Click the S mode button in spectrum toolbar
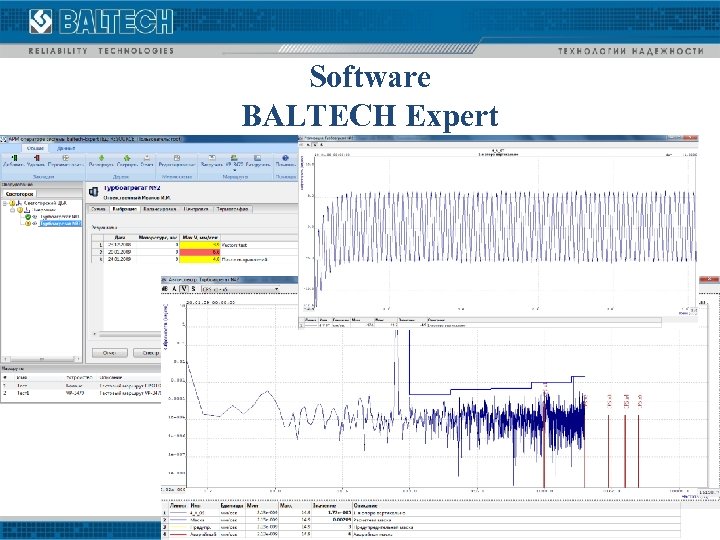The height and width of the screenshot is (540, 720). (x=193, y=289)
